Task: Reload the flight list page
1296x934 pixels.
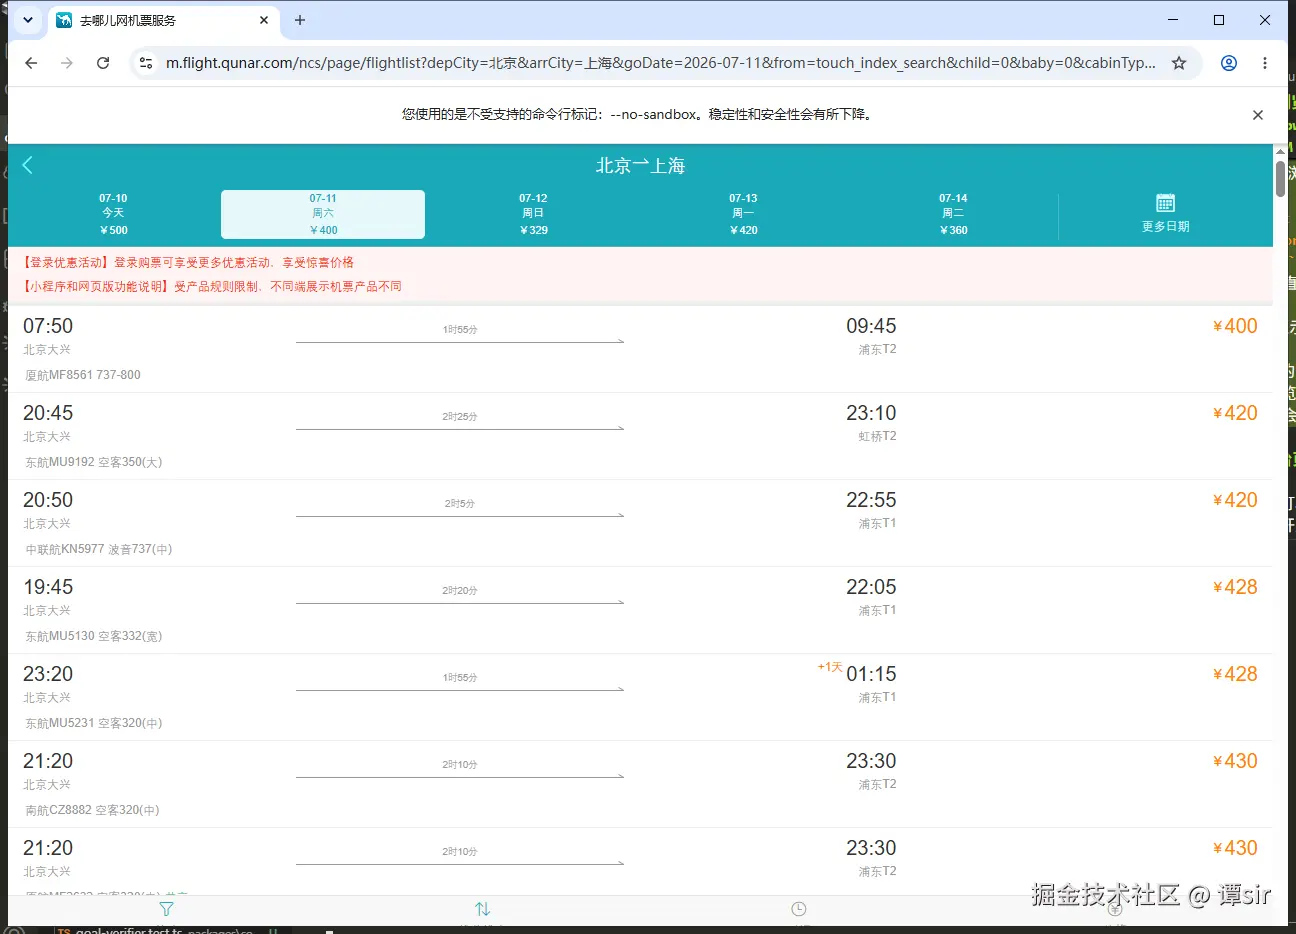Action: click(x=103, y=63)
